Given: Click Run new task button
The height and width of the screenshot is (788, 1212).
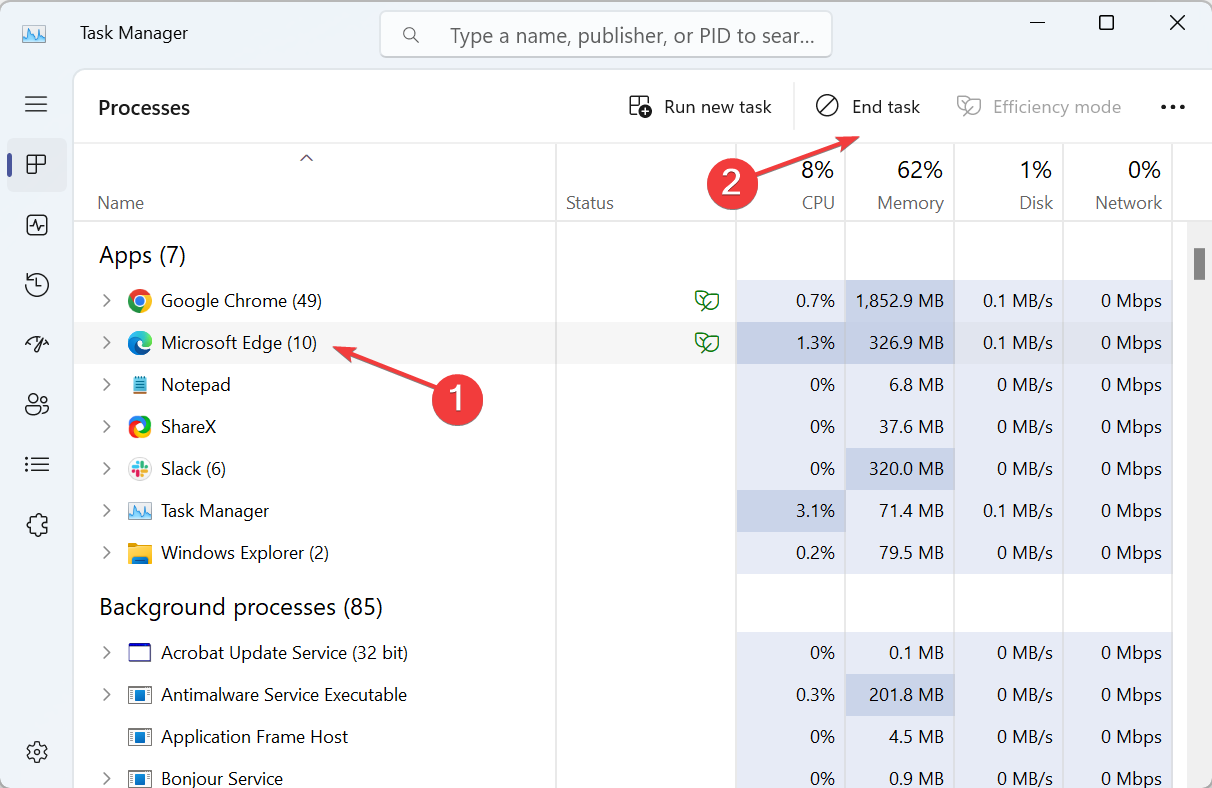Looking at the screenshot, I should pos(700,107).
